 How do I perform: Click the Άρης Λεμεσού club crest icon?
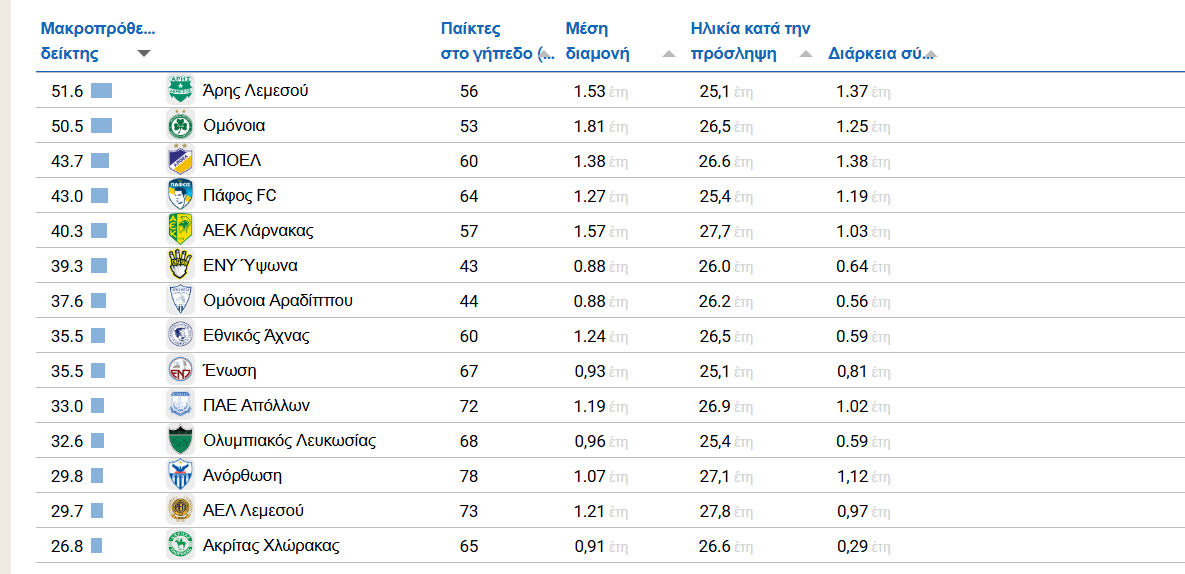click(x=179, y=91)
